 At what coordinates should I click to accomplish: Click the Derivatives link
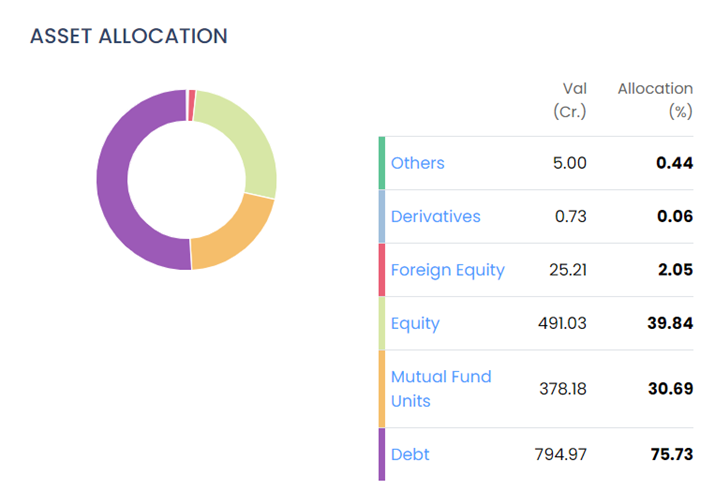coord(435,216)
